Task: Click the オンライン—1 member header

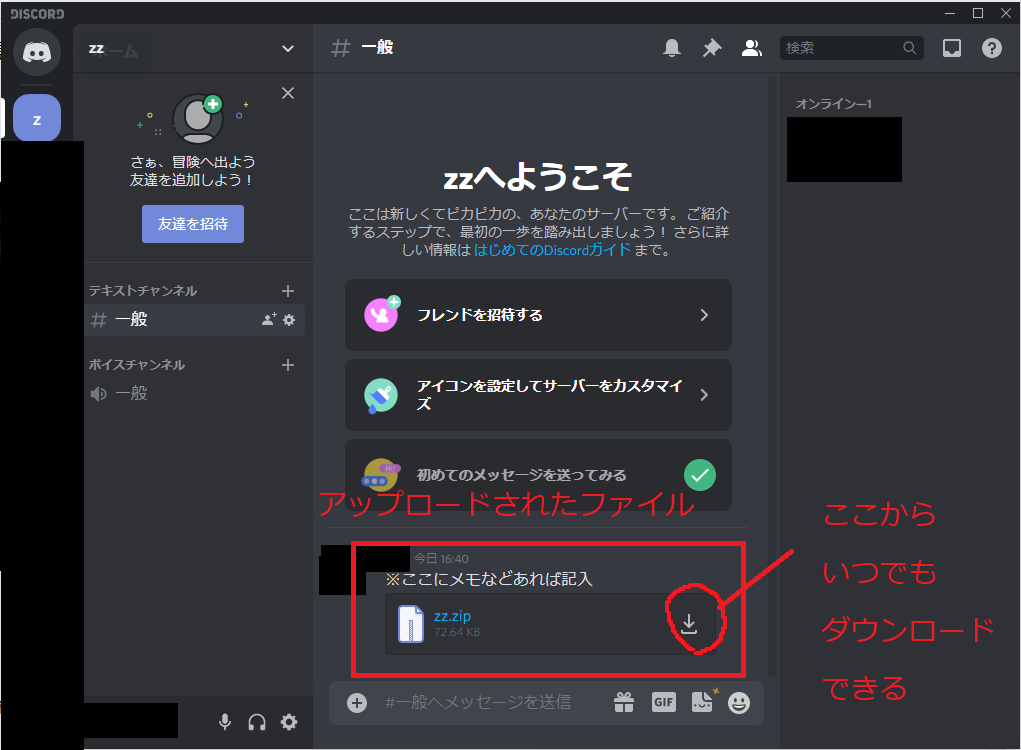Action: coord(833,104)
